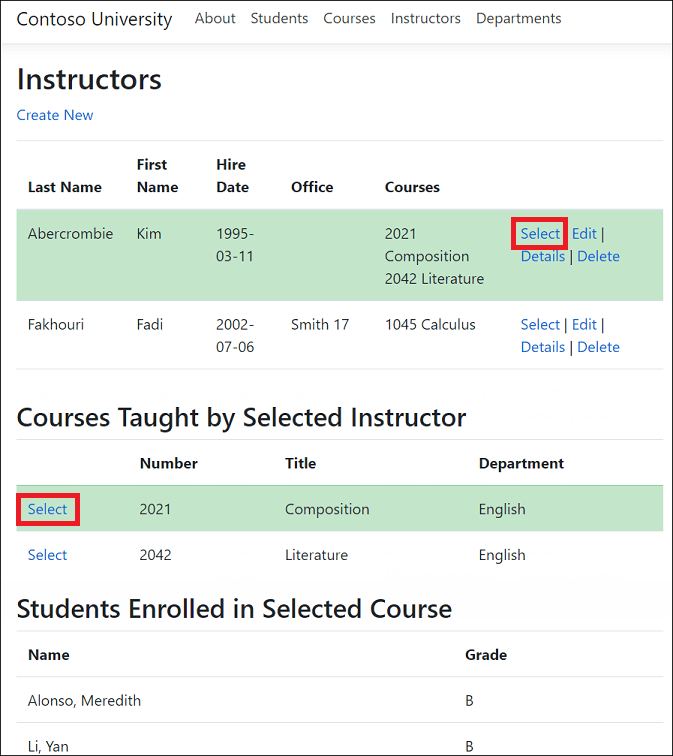Select instructor Abercrombie
The height and width of the screenshot is (756, 673).
pos(540,234)
